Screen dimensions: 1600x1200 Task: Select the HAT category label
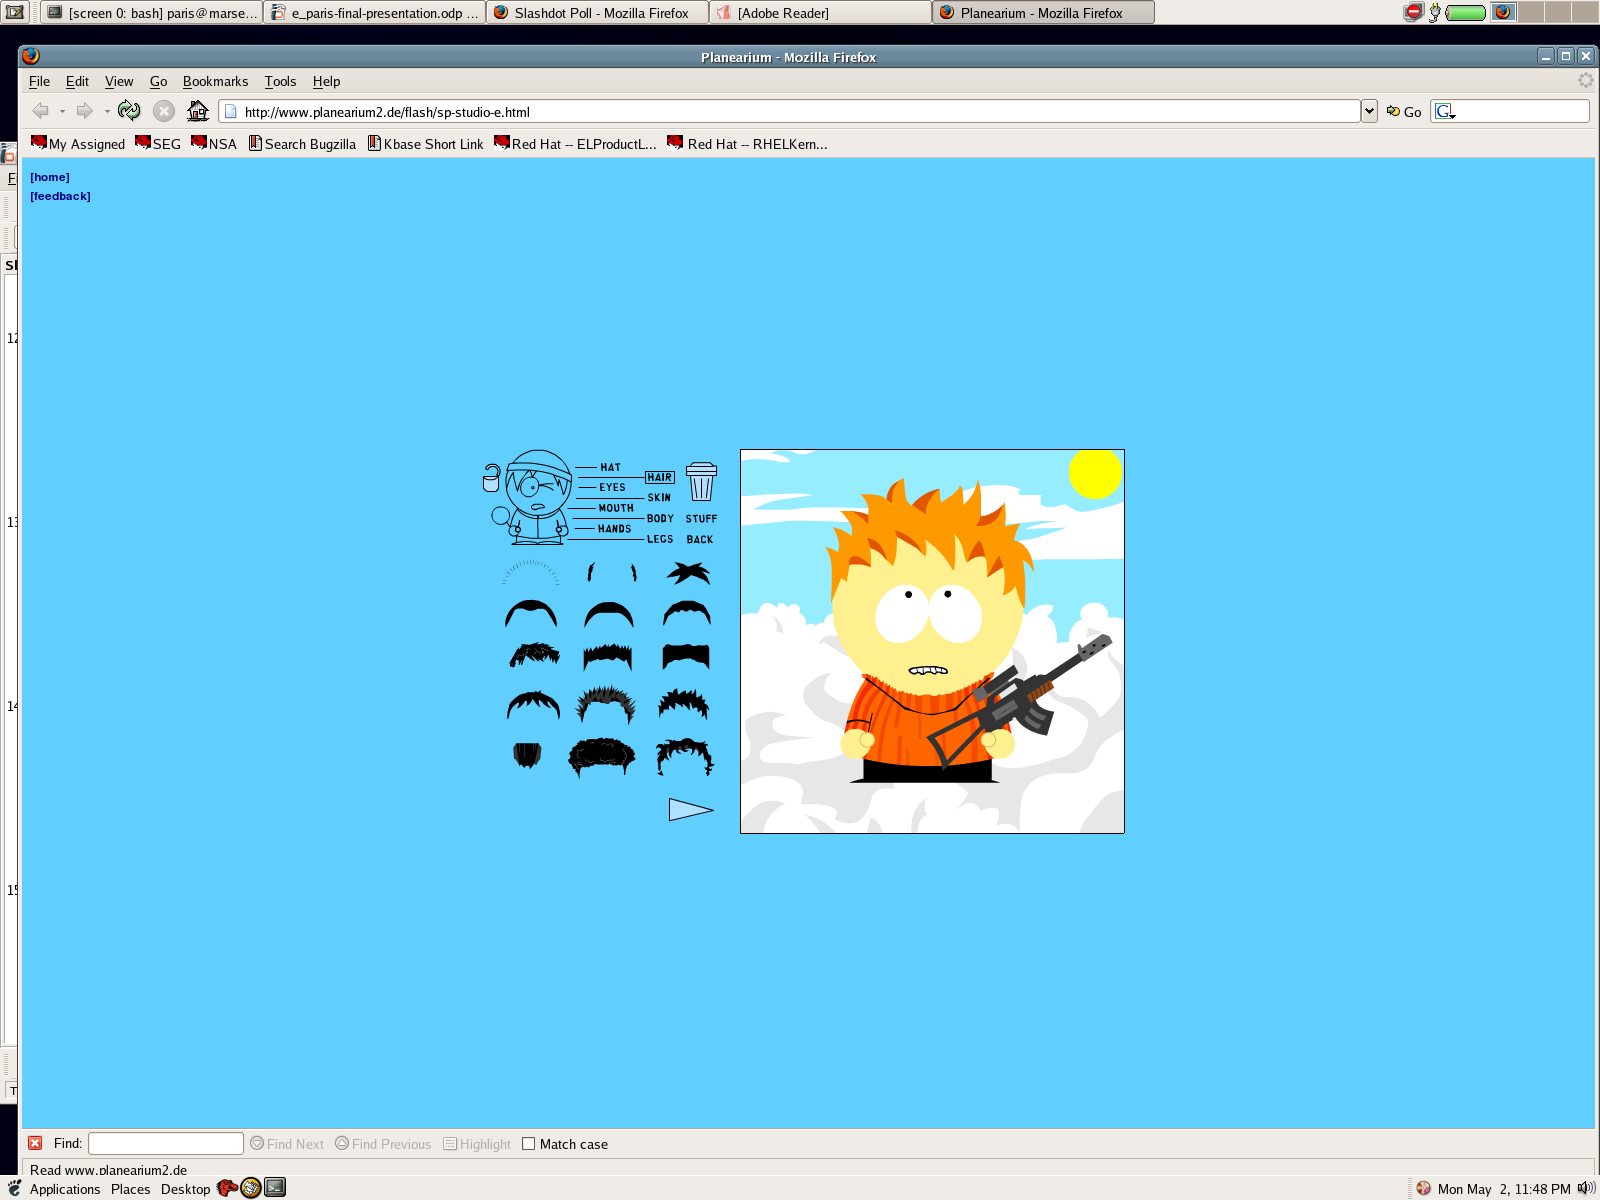[x=610, y=467]
